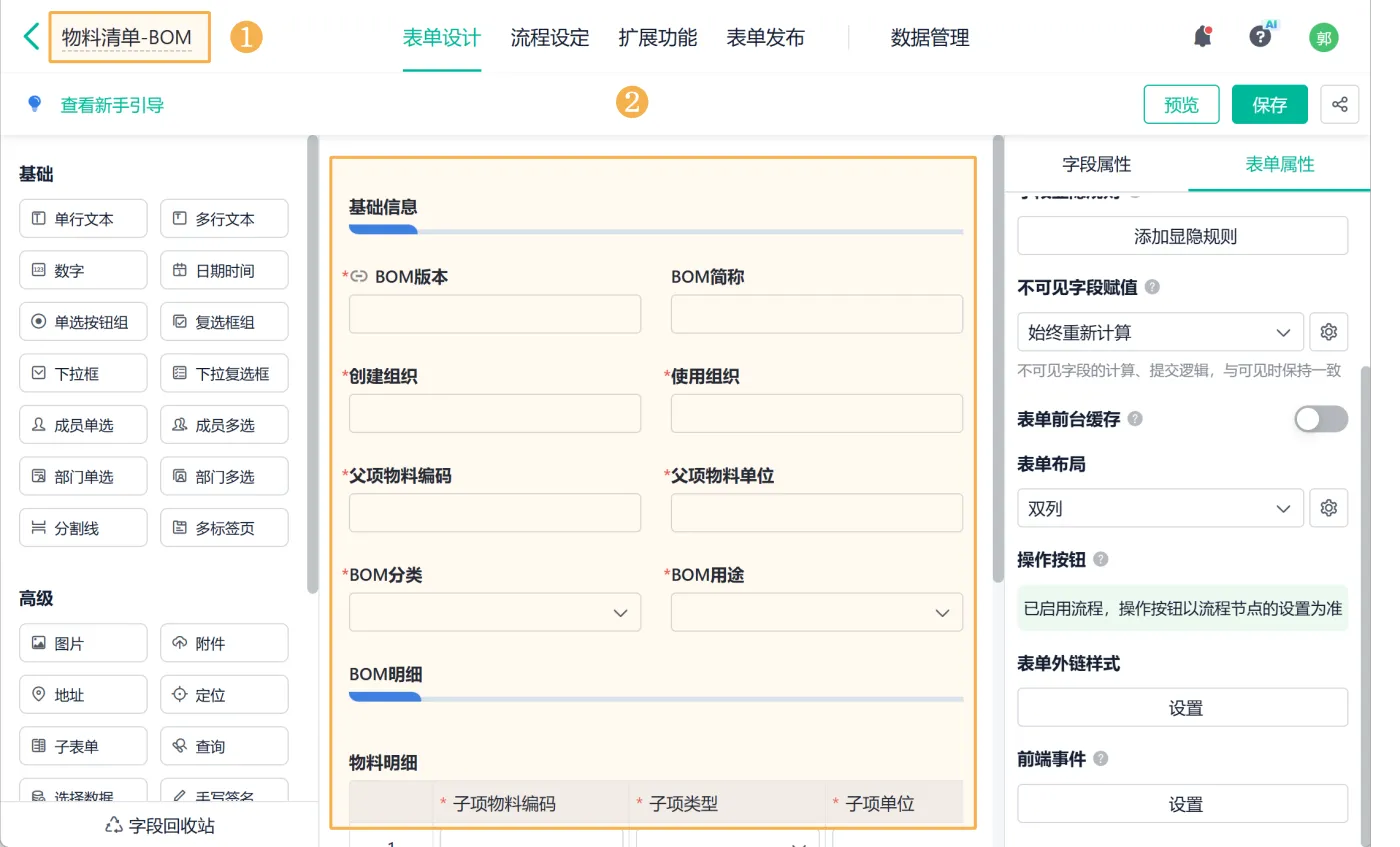Toggle the 表单前台缓存 switch
Viewport: 1400px width, 847px height.
click(x=1320, y=419)
